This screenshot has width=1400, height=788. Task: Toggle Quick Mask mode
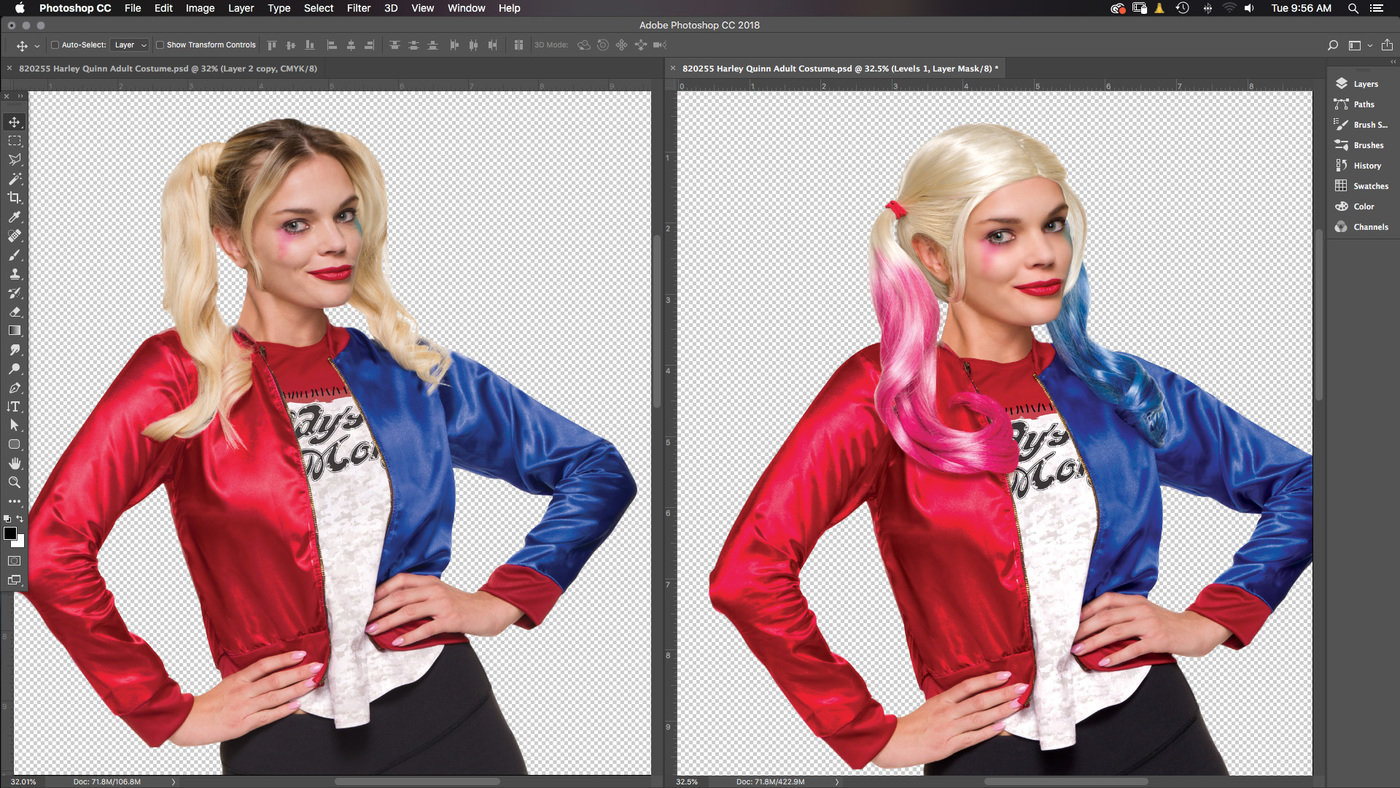click(x=14, y=561)
